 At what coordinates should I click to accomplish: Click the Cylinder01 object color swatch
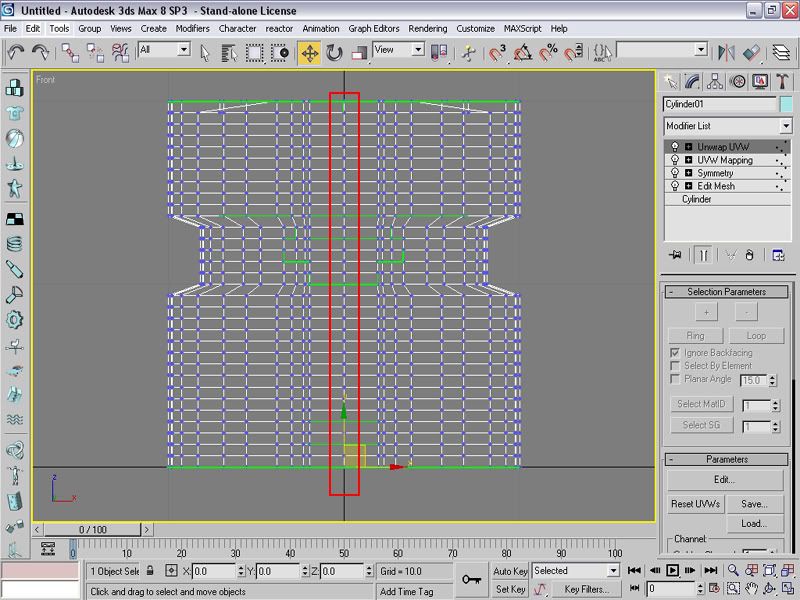pos(786,104)
